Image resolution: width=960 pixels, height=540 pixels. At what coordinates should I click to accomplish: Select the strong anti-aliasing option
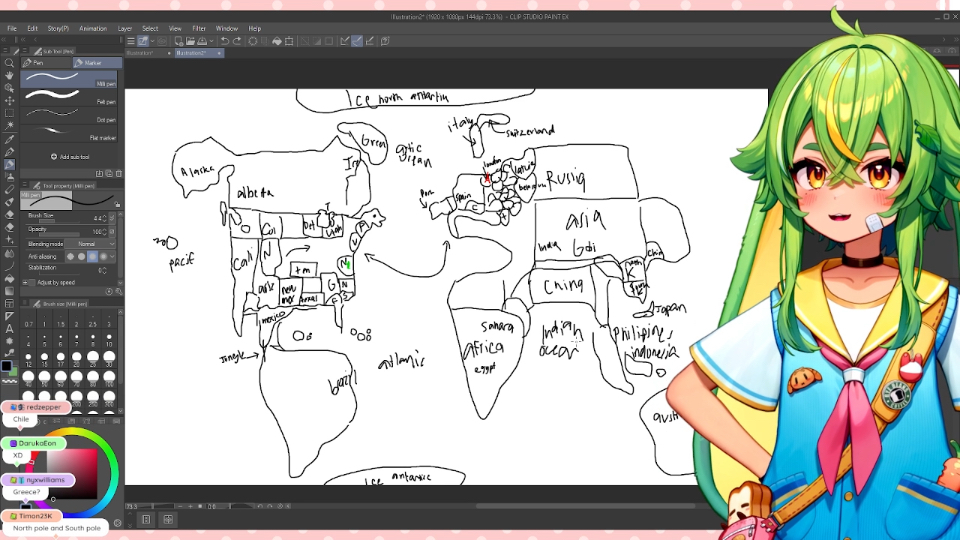click(103, 257)
